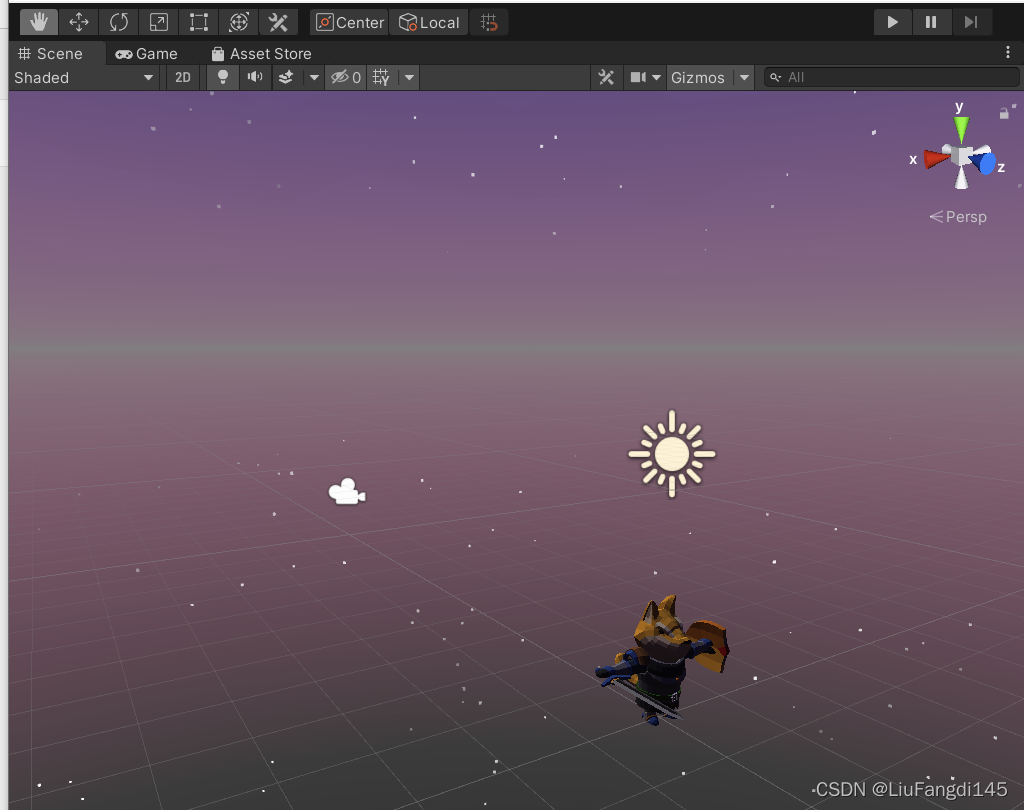Select the Rotate tool

pyautogui.click(x=119, y=22)
